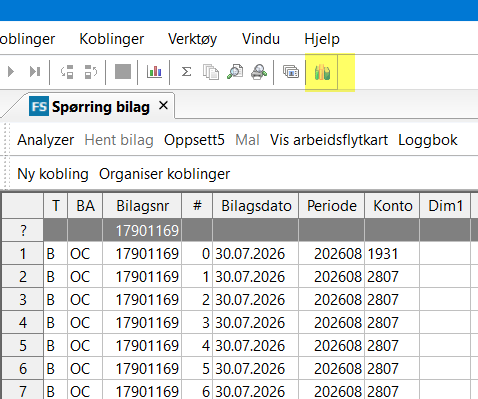Open the bar chart icon
The height and width of the screenshot is (399, 478).
tap(154, 72)
